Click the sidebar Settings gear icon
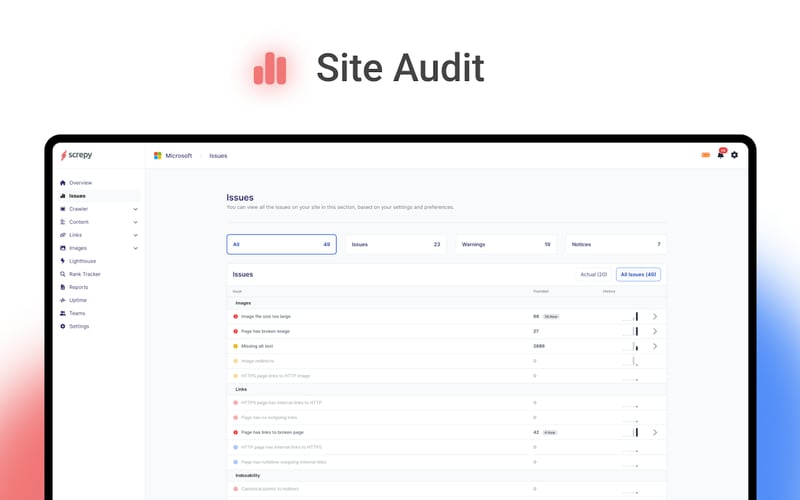Viewport: 800px width, 500px height. (63, 326)
